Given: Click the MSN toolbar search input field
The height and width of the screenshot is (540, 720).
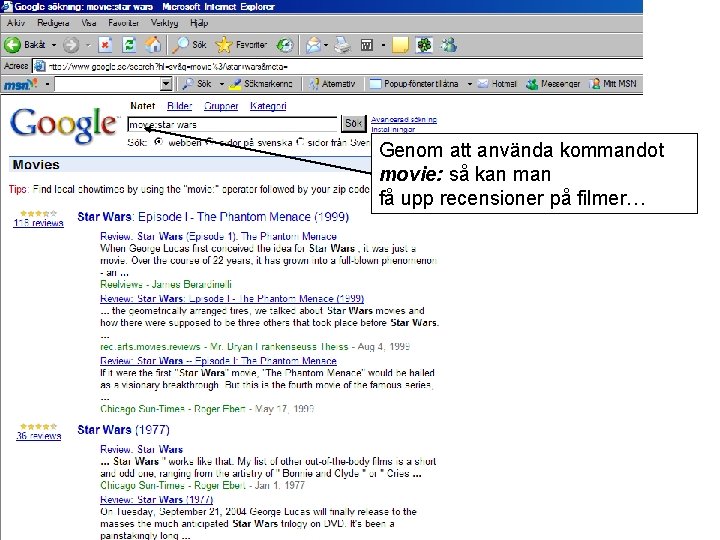Looking at the screenshot, I should coord(107,84).
